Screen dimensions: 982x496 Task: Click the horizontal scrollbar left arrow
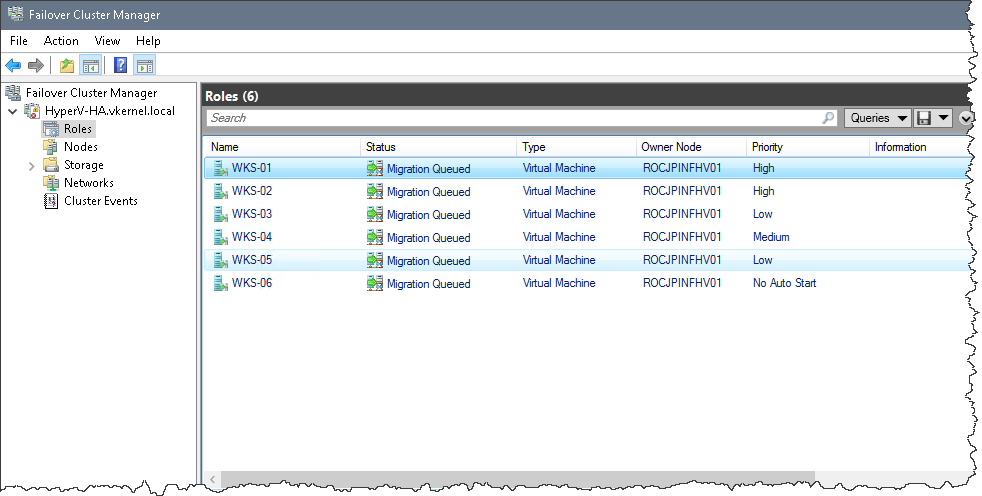tap(212, 479)
